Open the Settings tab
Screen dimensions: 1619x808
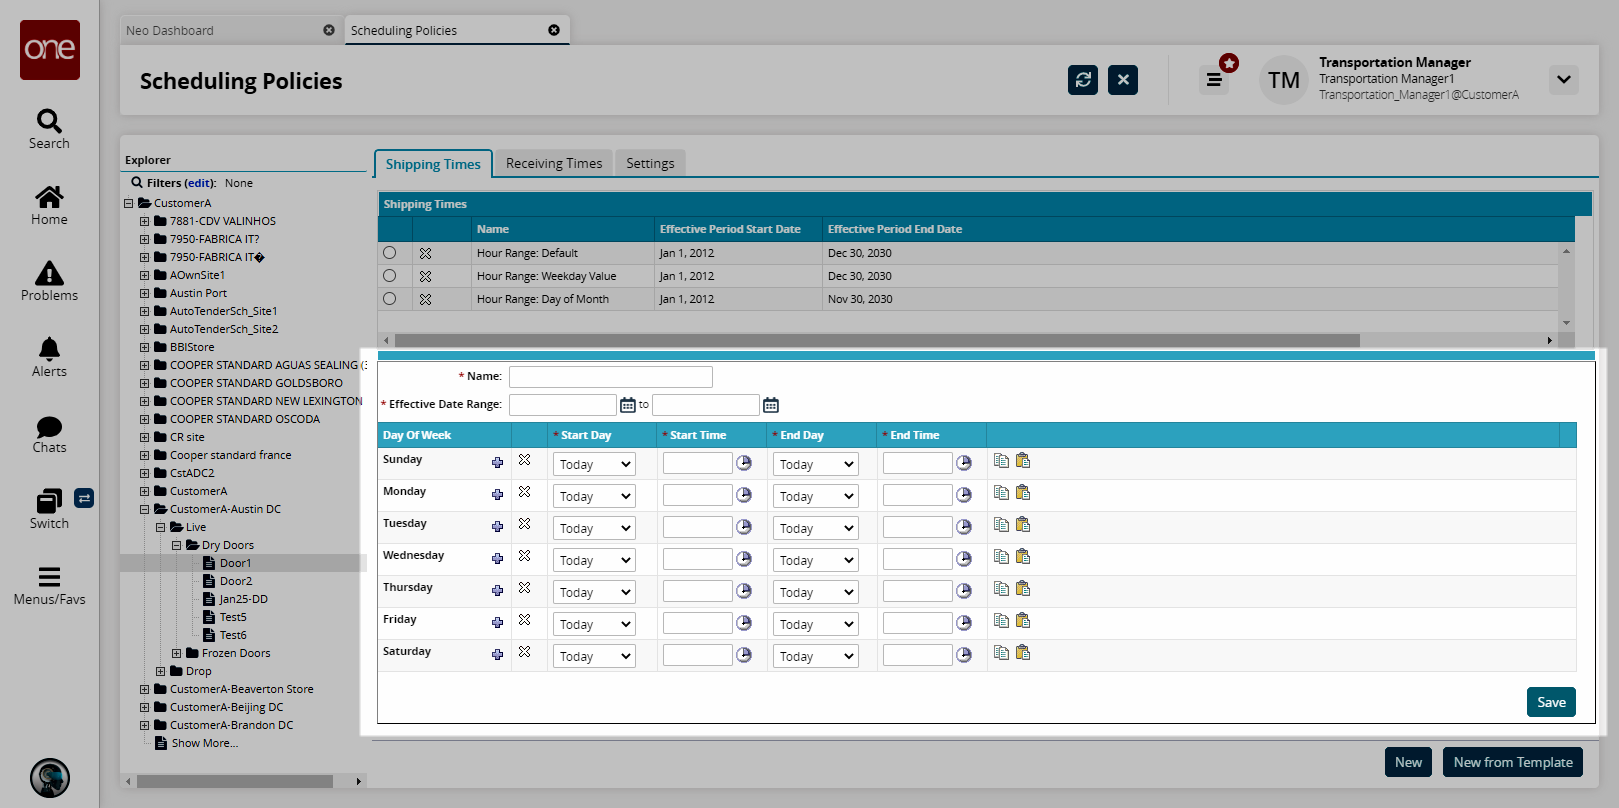click(650, 163)
